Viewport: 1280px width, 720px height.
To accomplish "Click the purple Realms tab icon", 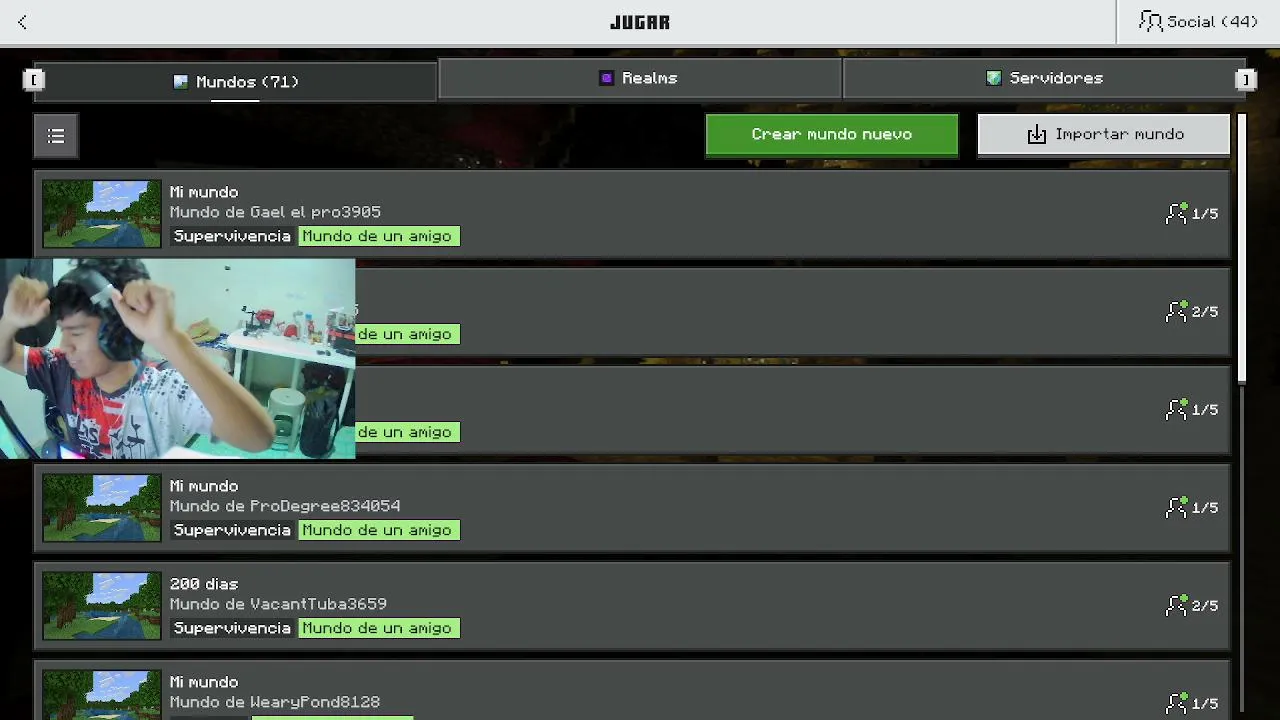I will click(606, 78).
